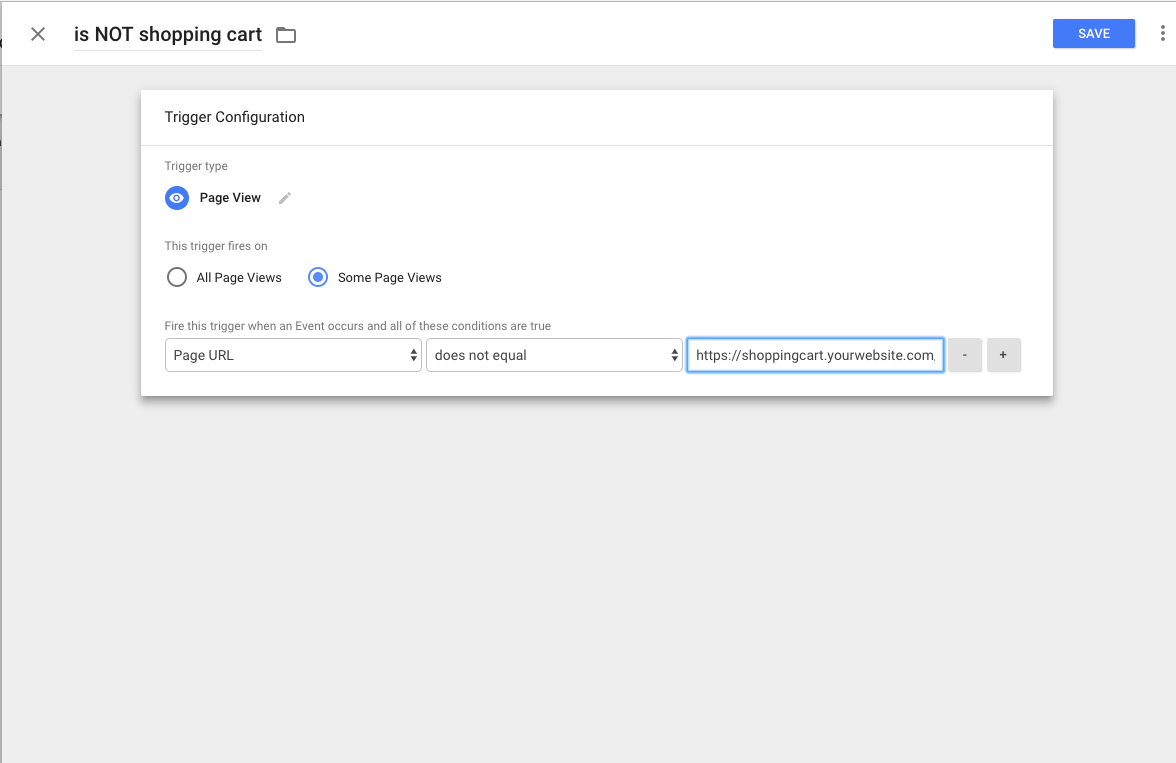Screen dimensions: 1176x763
Task: Click the X to close the trigger editor
Action: pos(37,33)
